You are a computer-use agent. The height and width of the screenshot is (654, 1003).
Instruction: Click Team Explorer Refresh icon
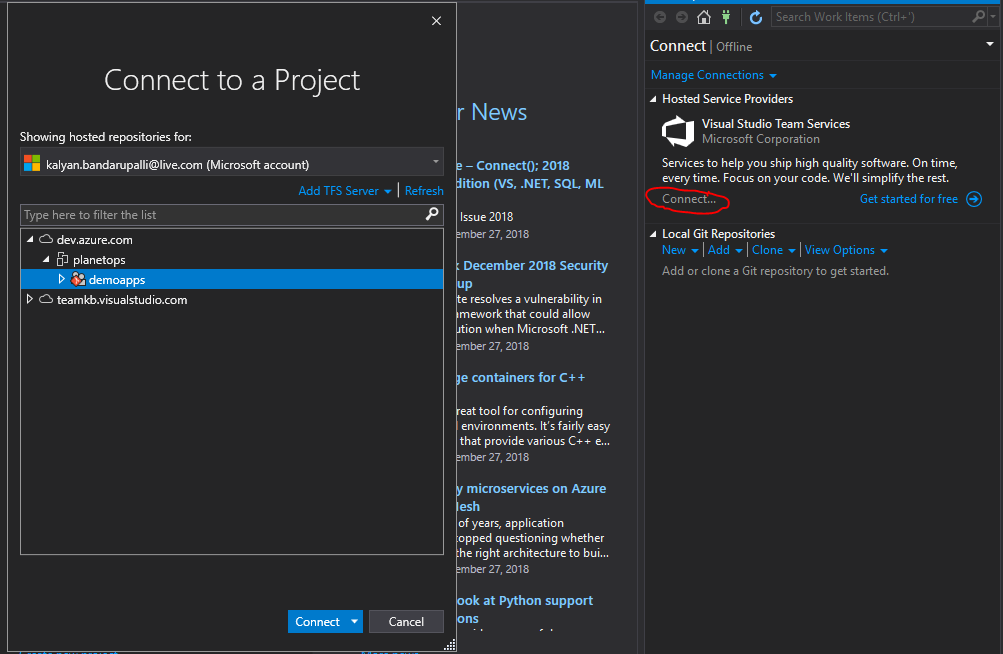click(x=755, y=17)
